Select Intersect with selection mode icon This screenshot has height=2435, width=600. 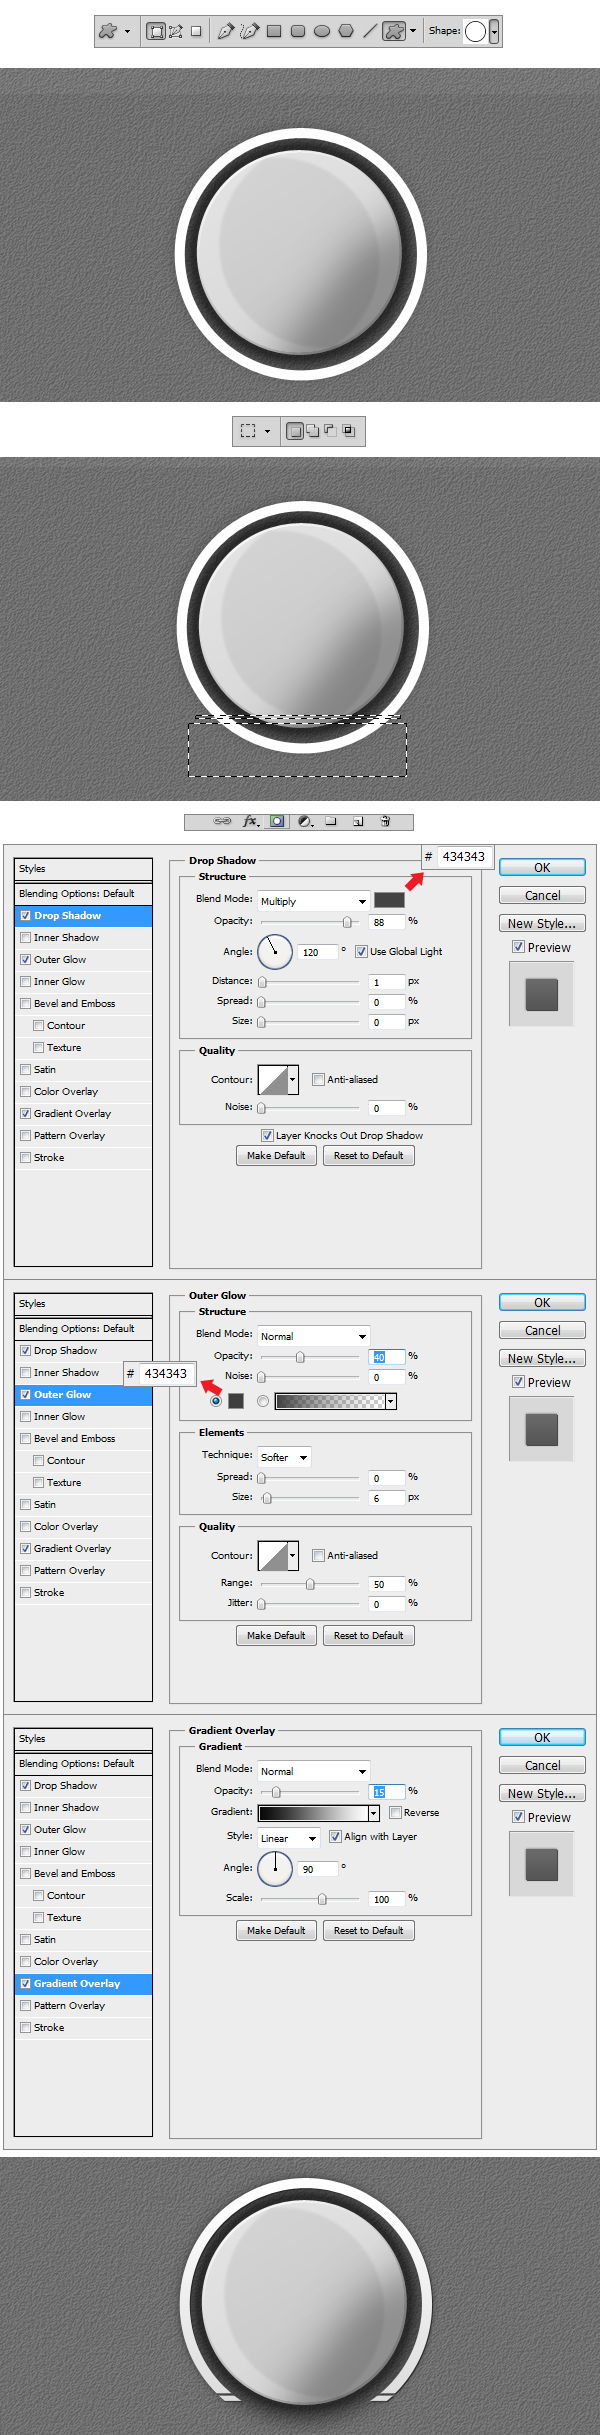348,431
